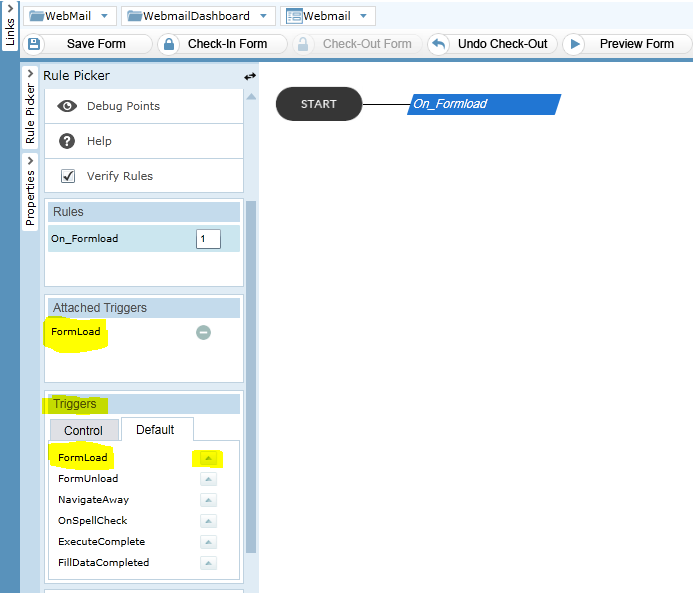This screenshot has height=593, width=693.
Task: Click the On_Formload order number field
Action: (x=208, y=239)
